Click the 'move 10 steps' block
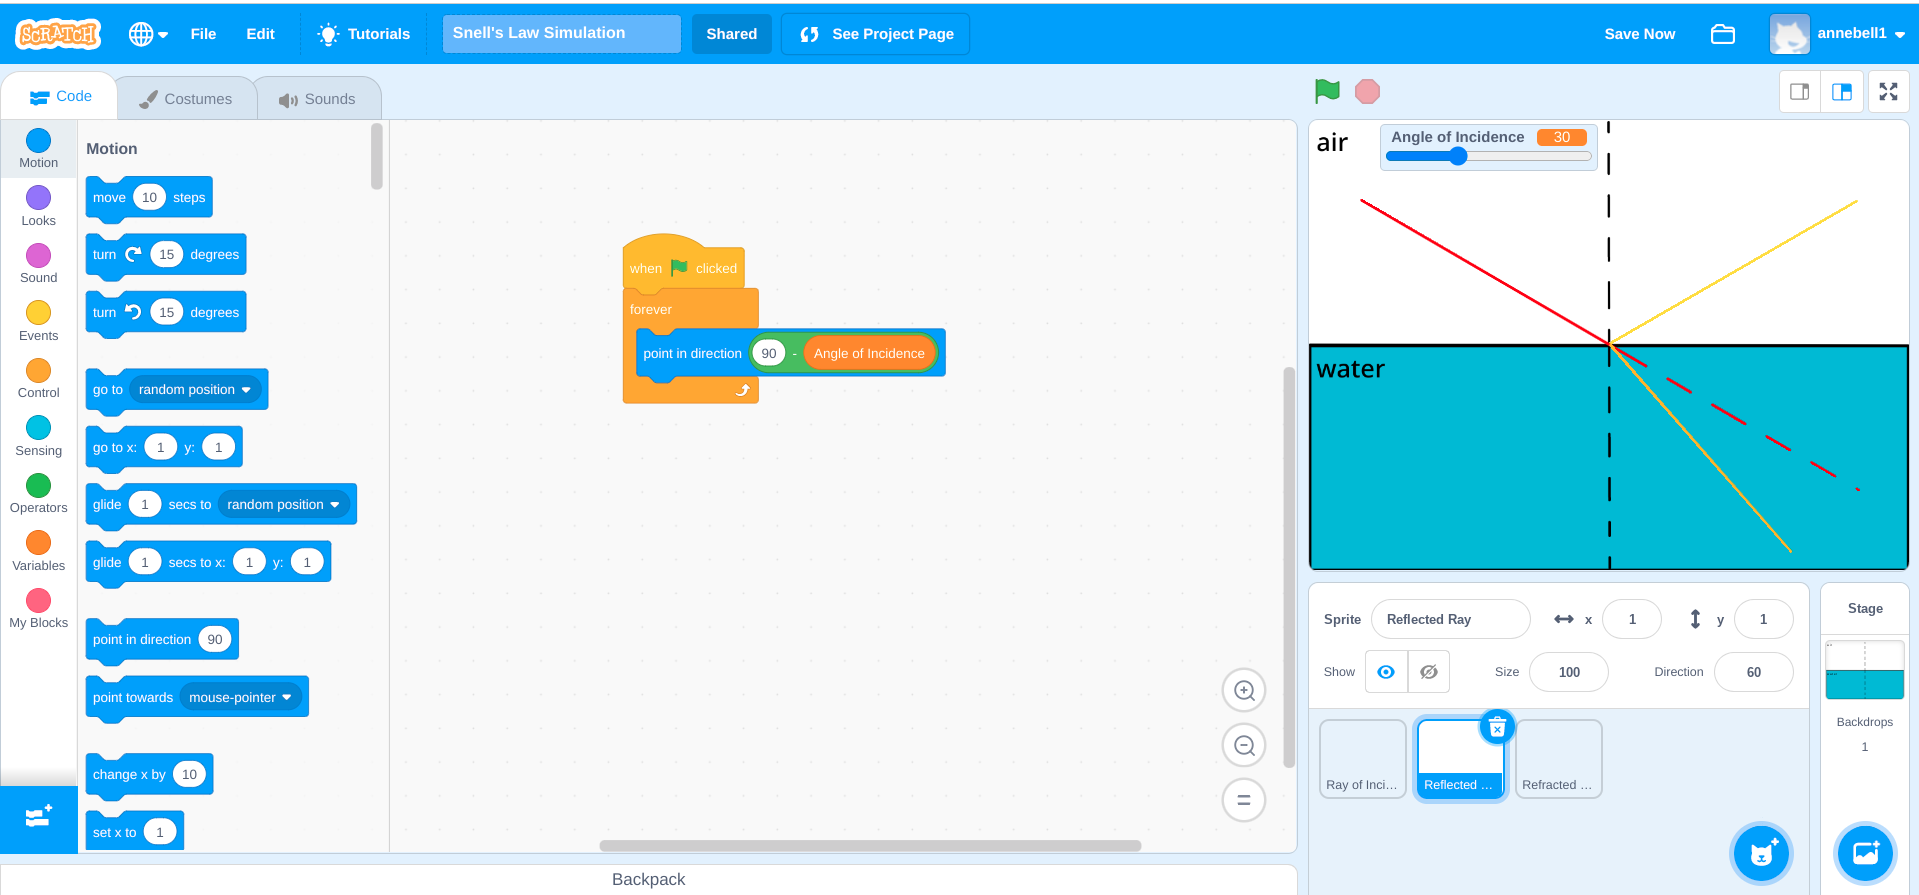The height and width of the screenshot is (895, 1919). coord(149,198)
